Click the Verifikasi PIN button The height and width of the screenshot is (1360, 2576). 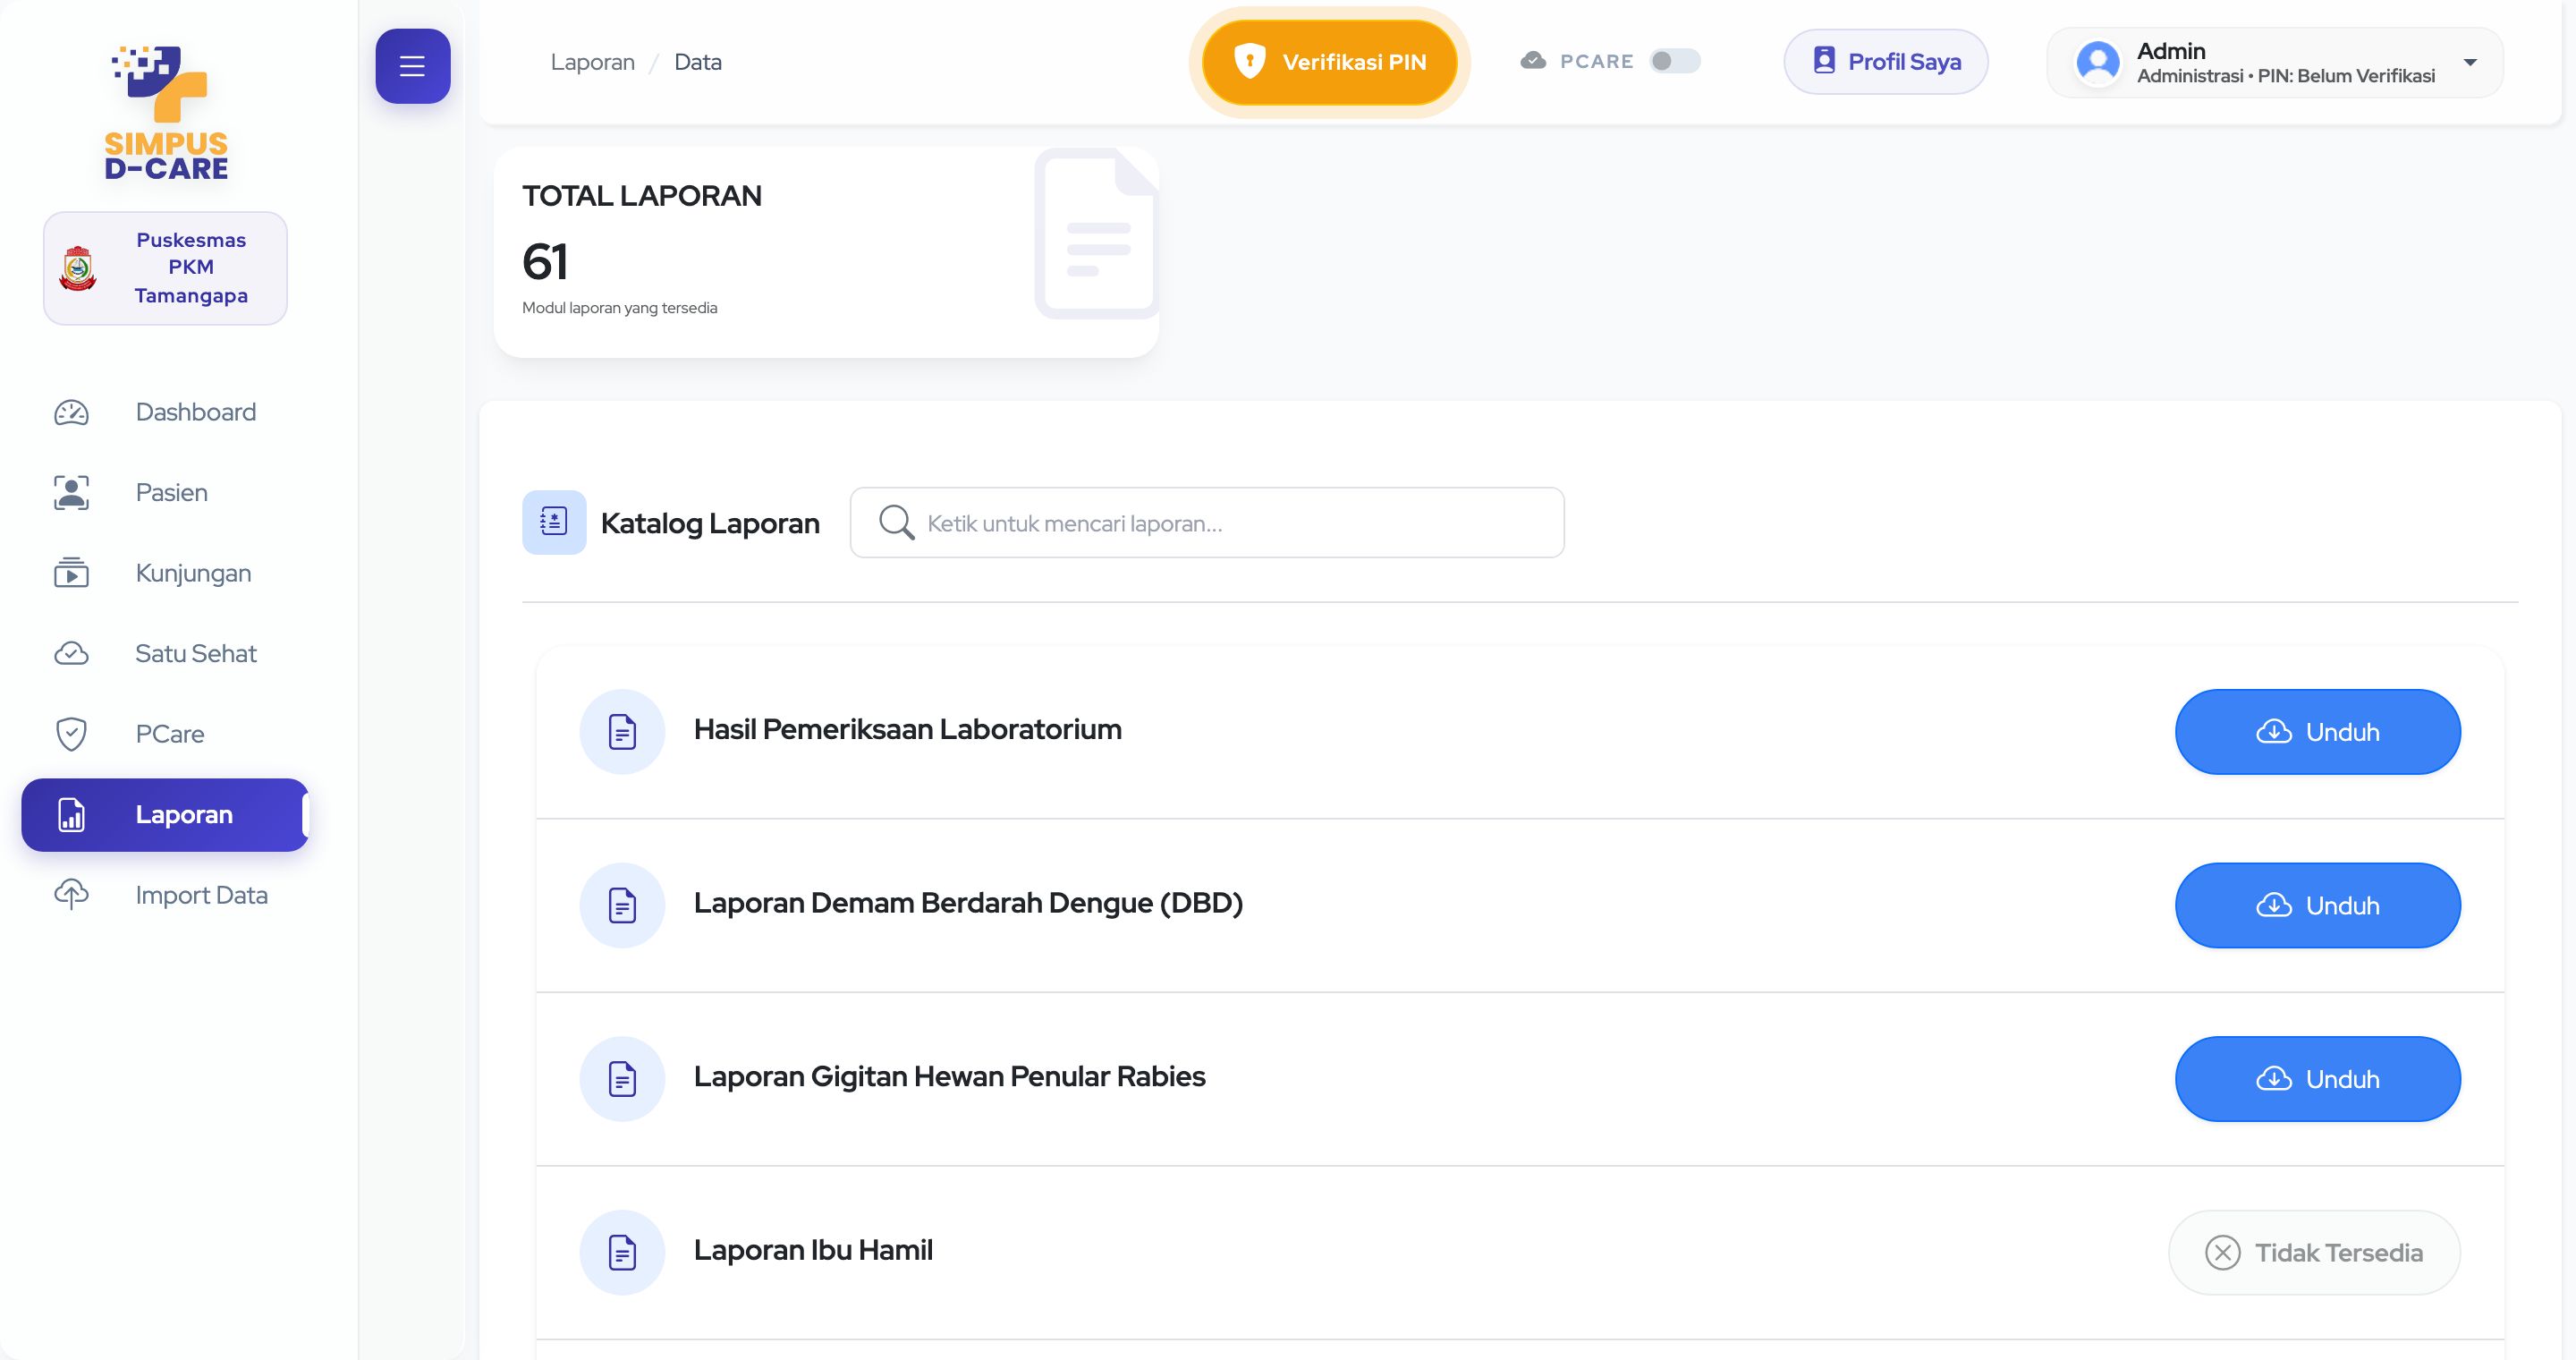(1329, 62)
